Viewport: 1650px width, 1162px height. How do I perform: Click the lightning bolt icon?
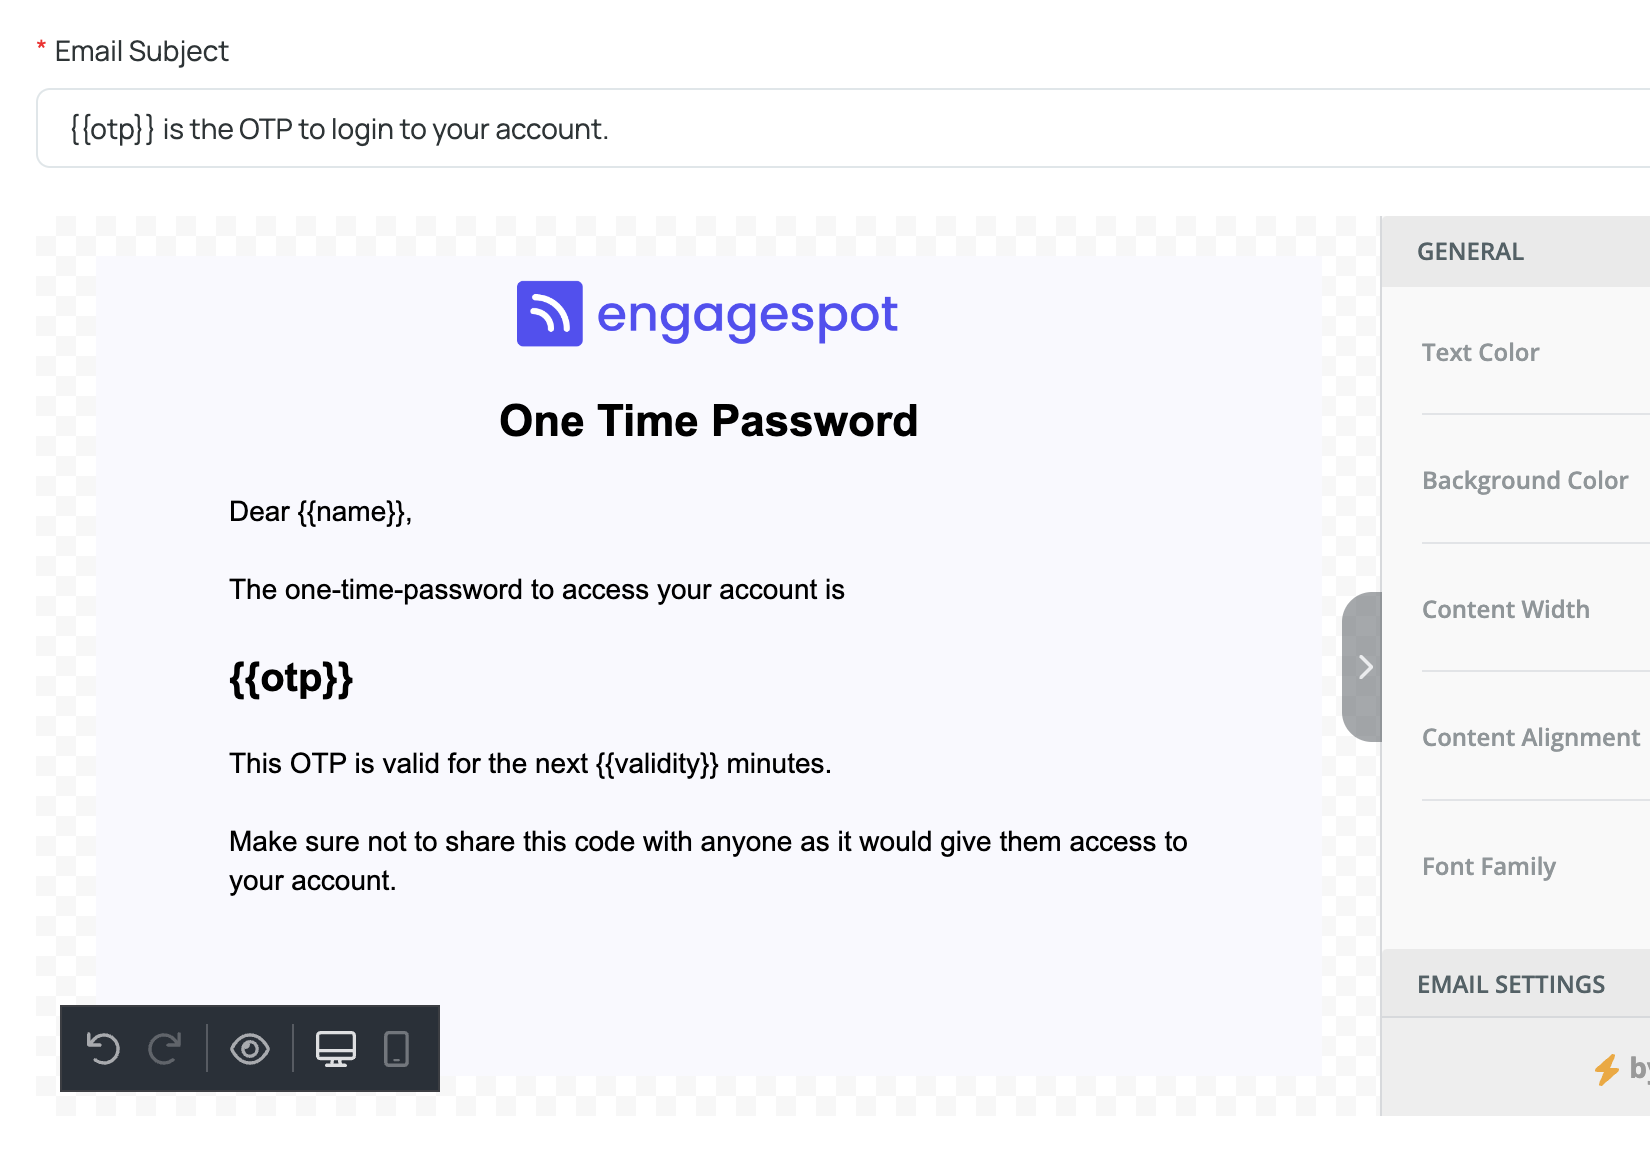click(1607, 1069)
